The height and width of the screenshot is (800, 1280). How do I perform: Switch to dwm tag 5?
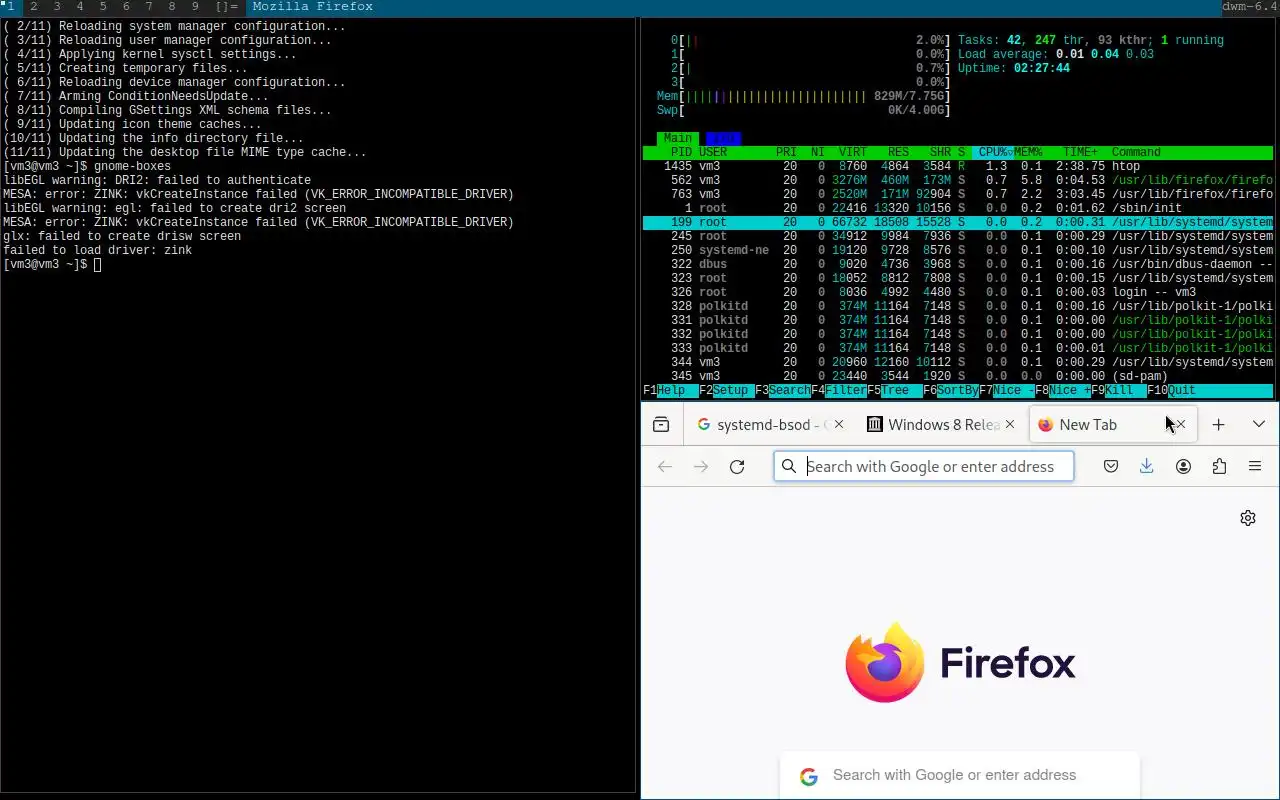tap(102, 7)
